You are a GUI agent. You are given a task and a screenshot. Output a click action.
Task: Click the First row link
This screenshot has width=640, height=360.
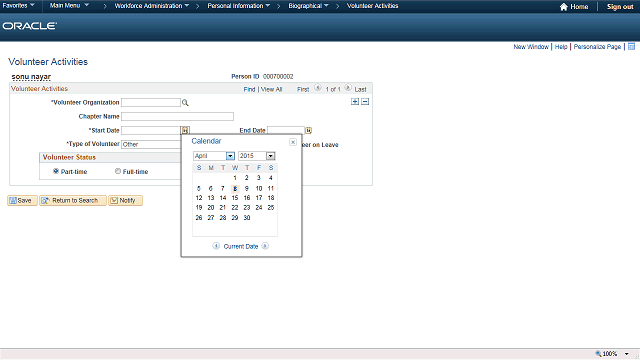point(303,89)
